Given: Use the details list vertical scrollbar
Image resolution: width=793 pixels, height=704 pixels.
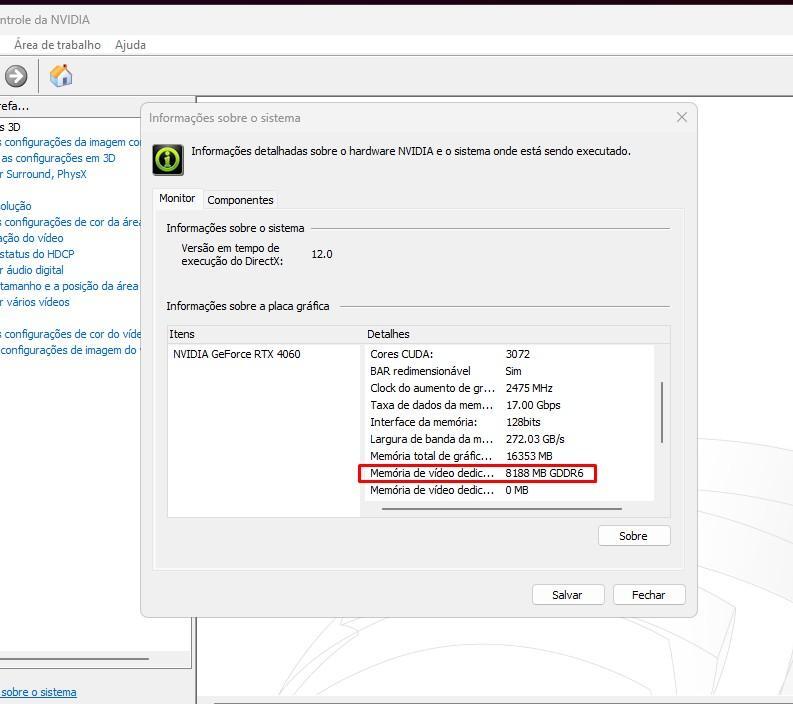Looking at the screenshot, I should tap(662, 413).
